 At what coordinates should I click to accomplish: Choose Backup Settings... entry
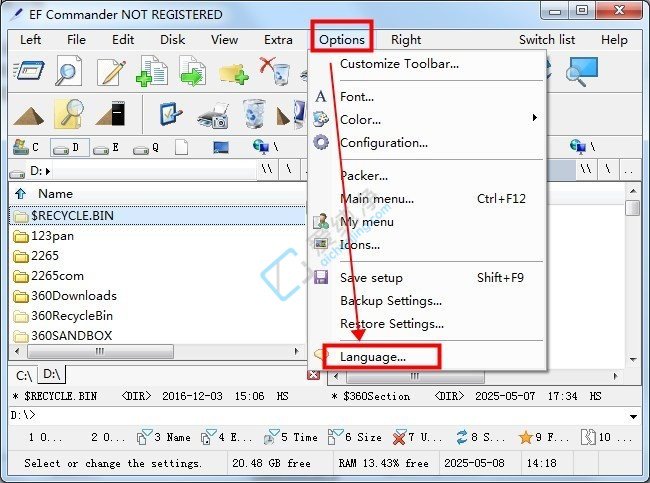click(x=427, y=301)
